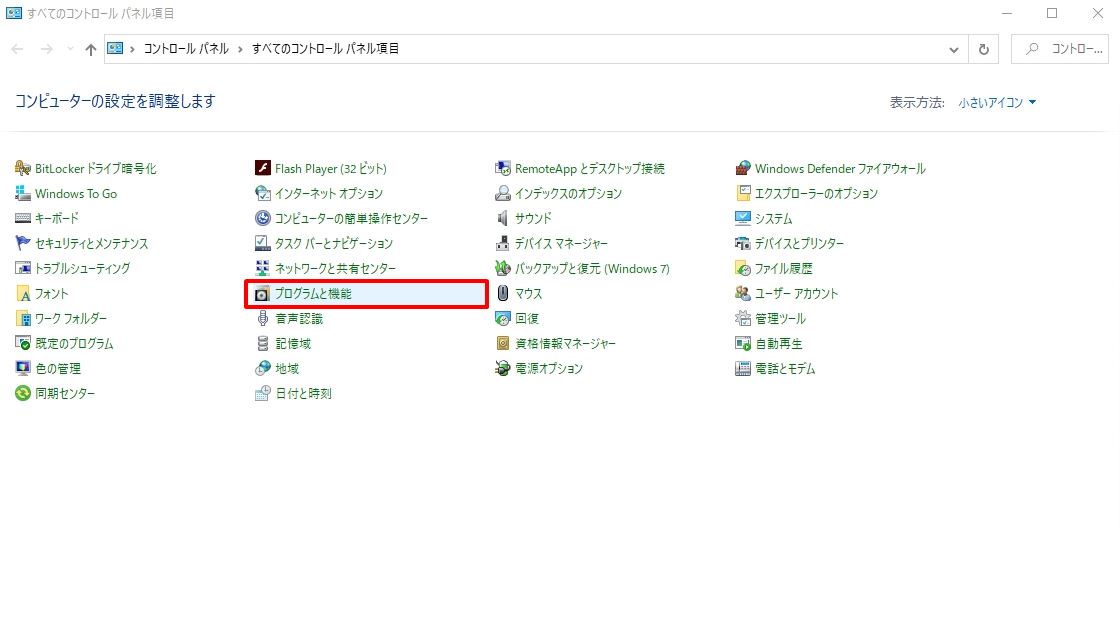Expand the chevron before コントロール パネル breadcrumb
Image resolution: width=1120 pixels, height=629 pixels.
[x=133, y=49]
